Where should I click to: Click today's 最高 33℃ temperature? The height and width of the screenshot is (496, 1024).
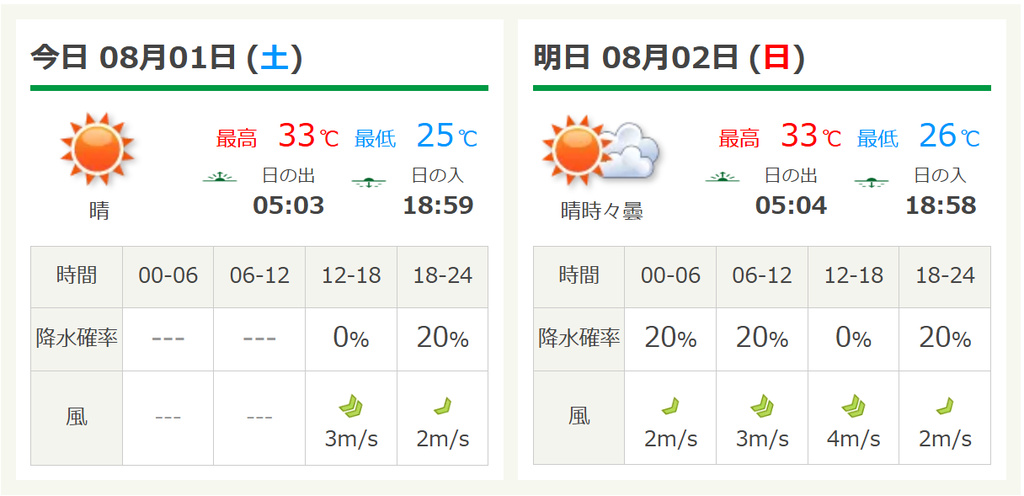278,136
